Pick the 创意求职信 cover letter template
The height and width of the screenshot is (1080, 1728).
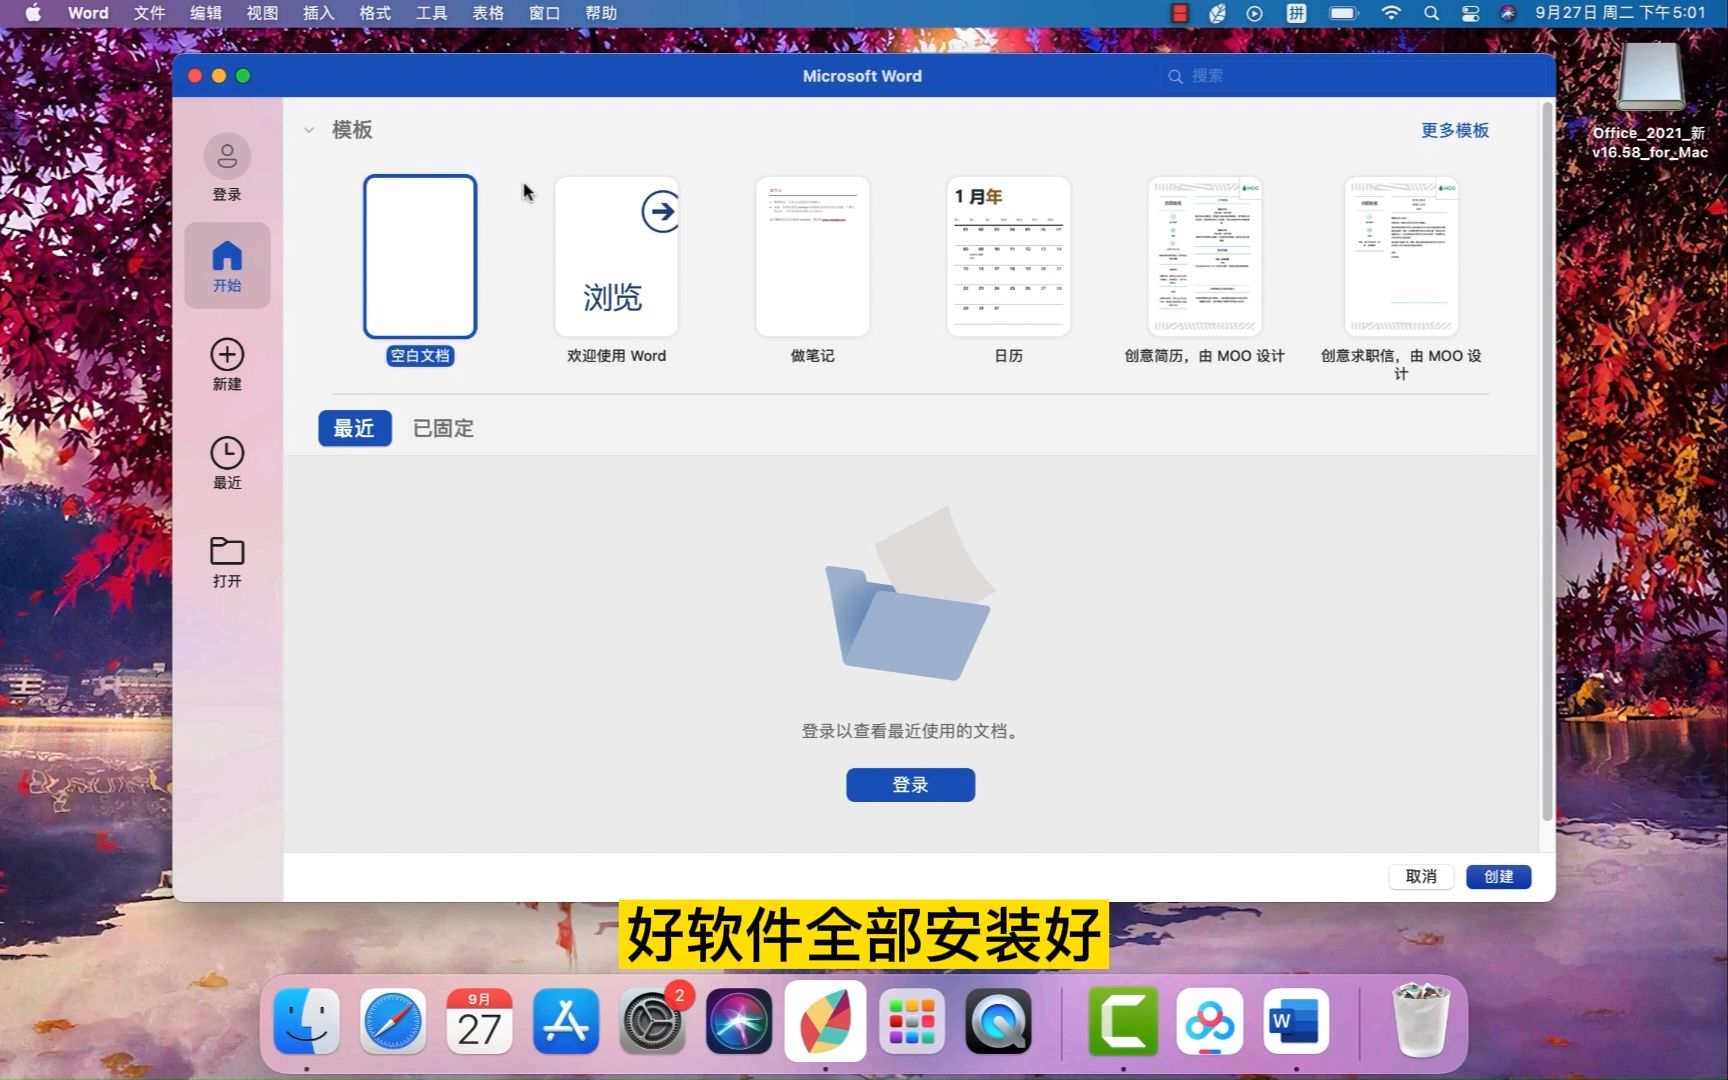[x=1401, y=257]
